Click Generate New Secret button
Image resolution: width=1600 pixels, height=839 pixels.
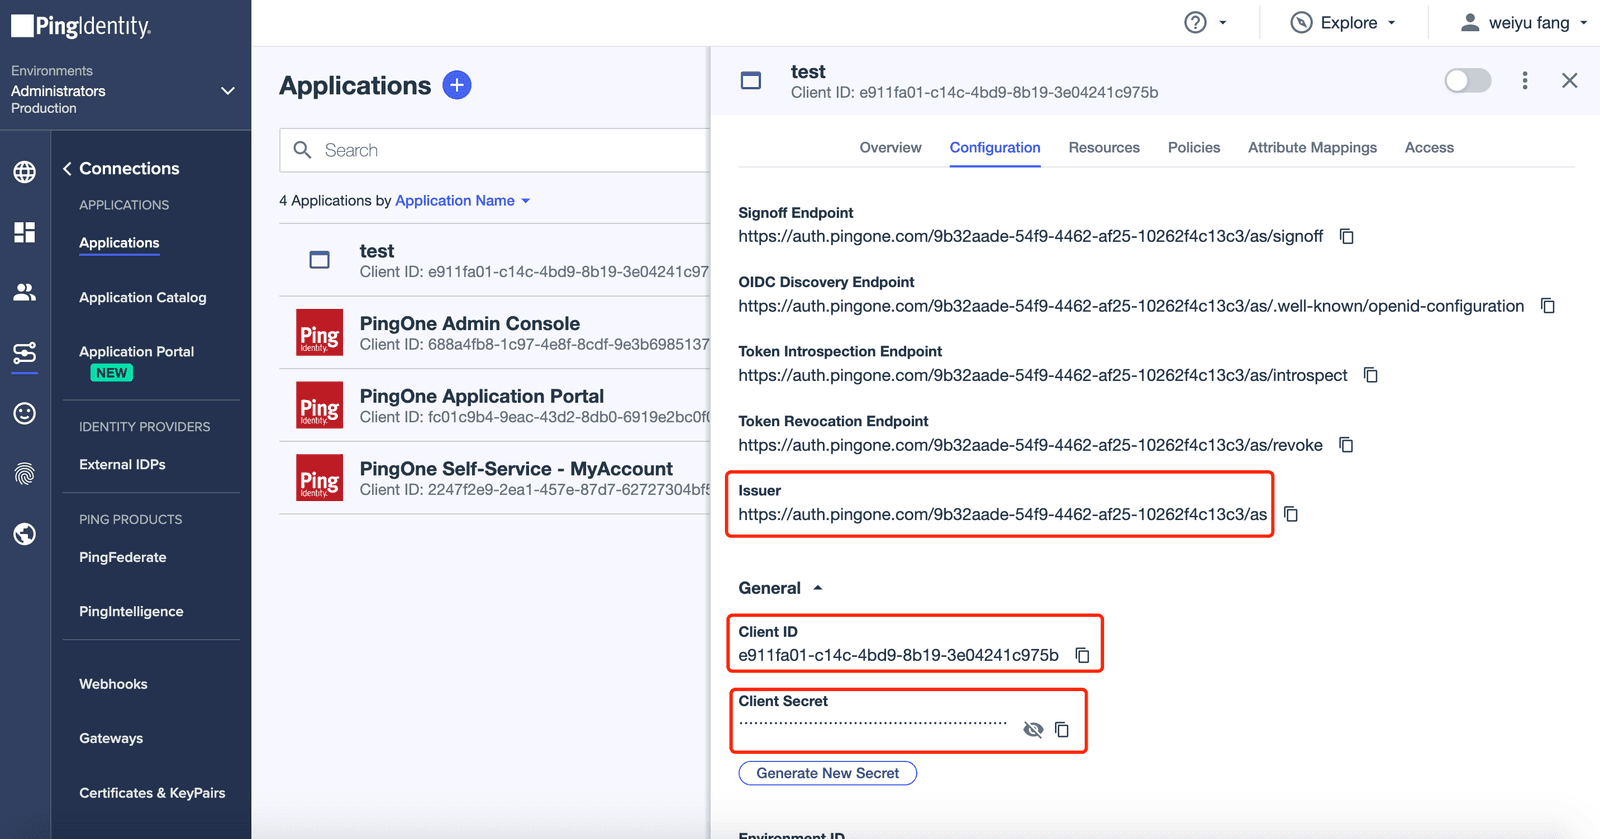pyautogui.click(x=828, y=773)
